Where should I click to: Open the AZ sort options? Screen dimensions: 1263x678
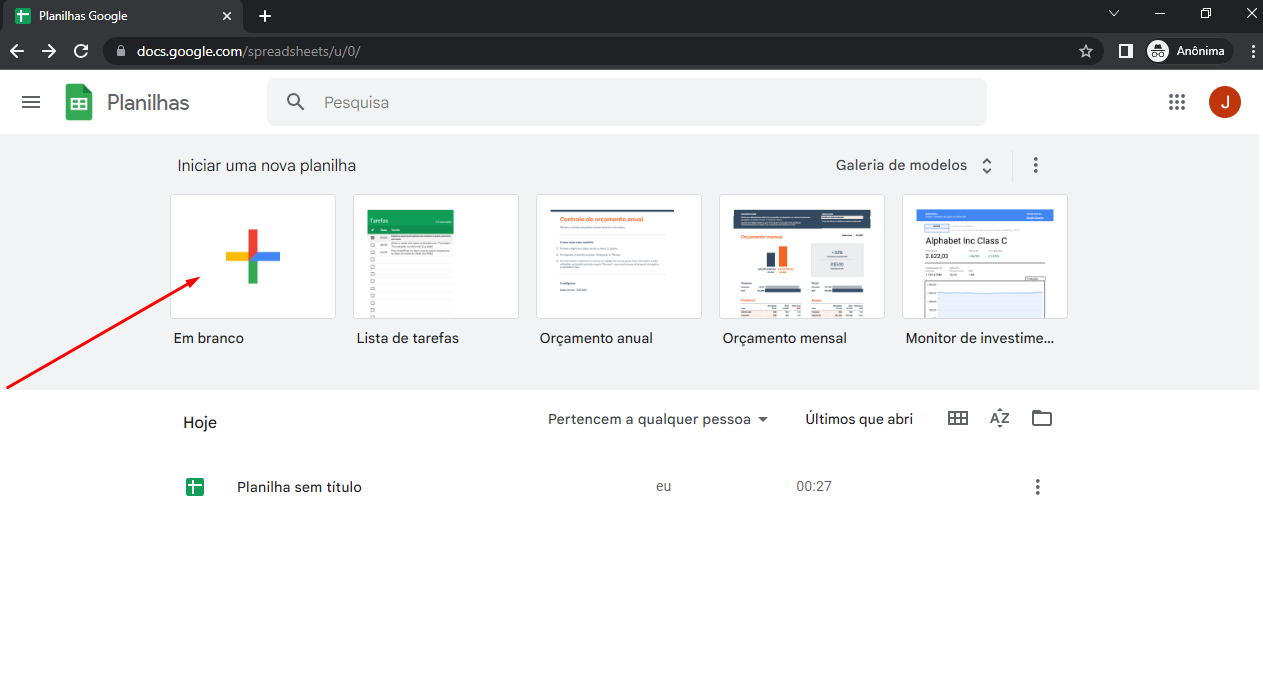[x=999, y=419]
